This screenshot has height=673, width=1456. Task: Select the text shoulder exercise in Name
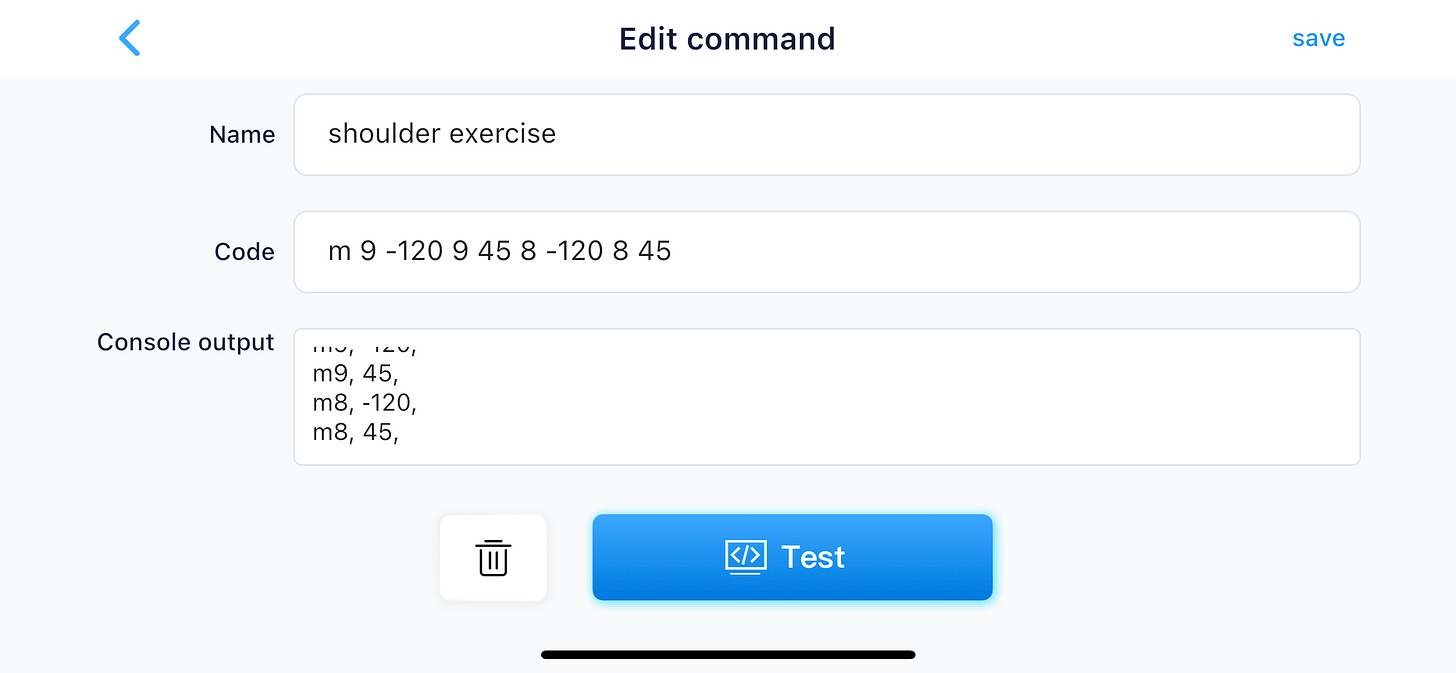pos(443,133)
